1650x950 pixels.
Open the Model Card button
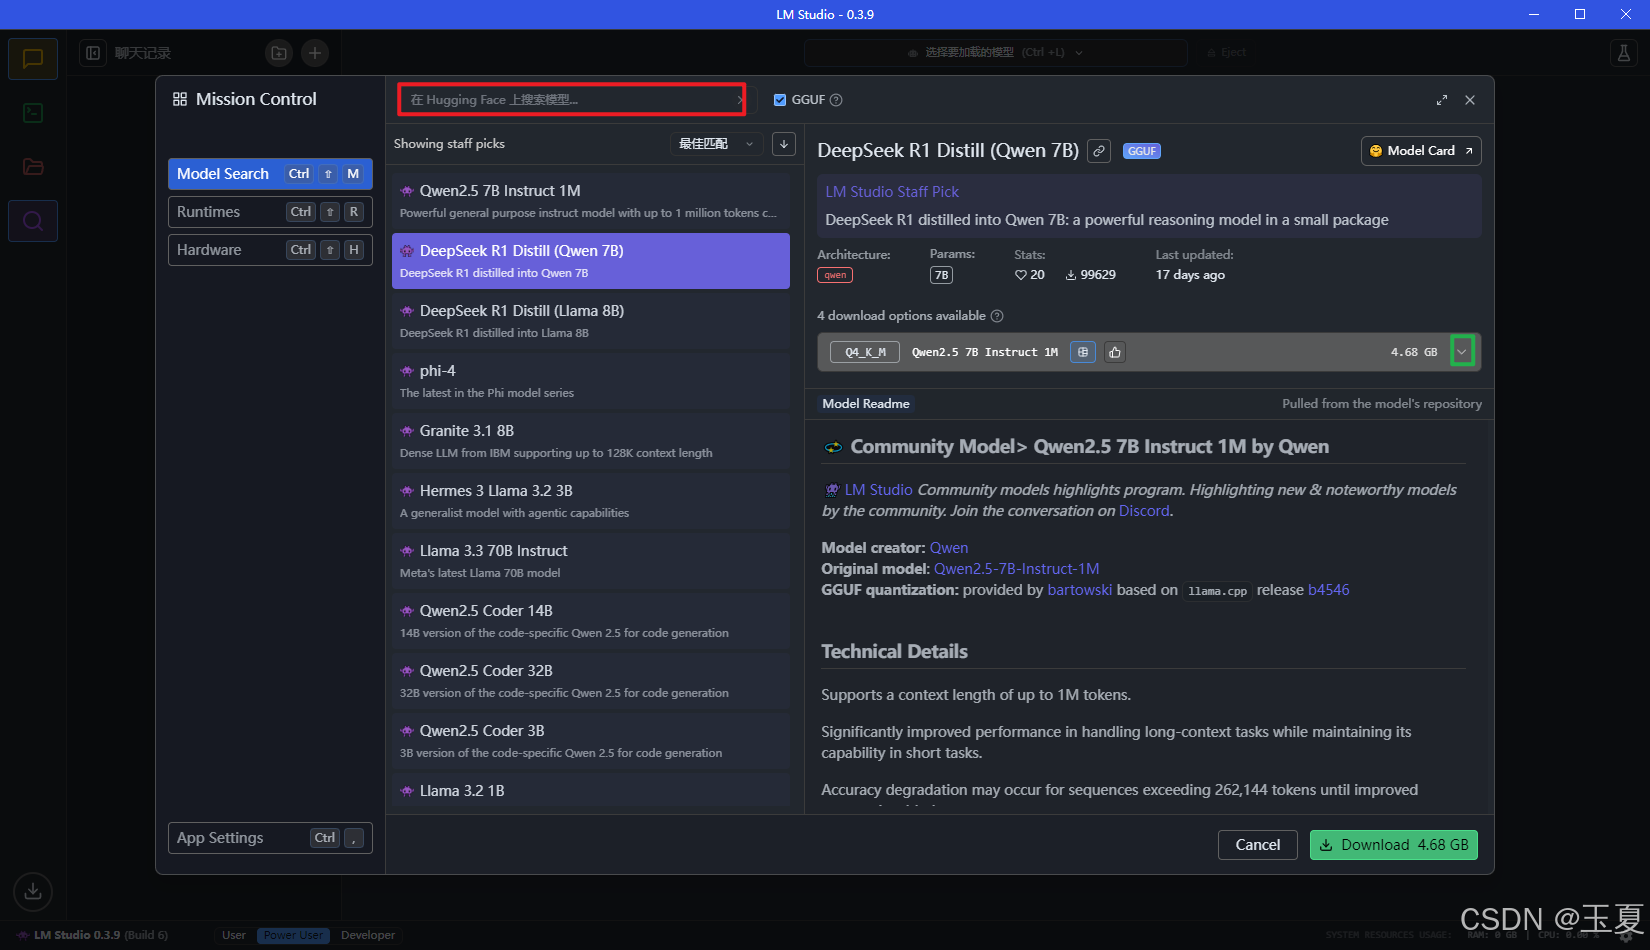tap(1421, 151)
